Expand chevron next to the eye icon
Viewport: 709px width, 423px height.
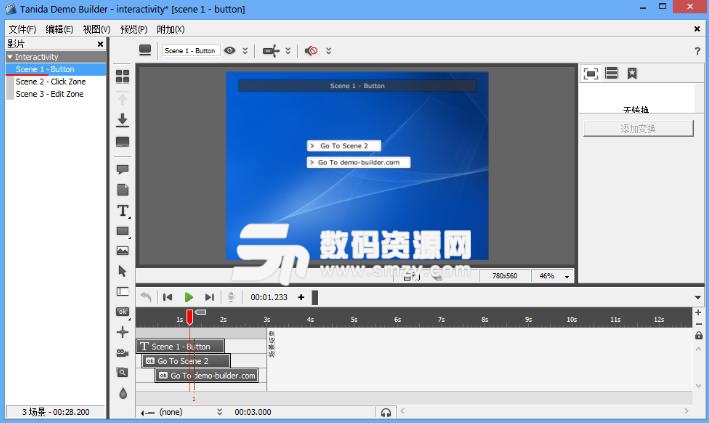(x=245, y=51)
